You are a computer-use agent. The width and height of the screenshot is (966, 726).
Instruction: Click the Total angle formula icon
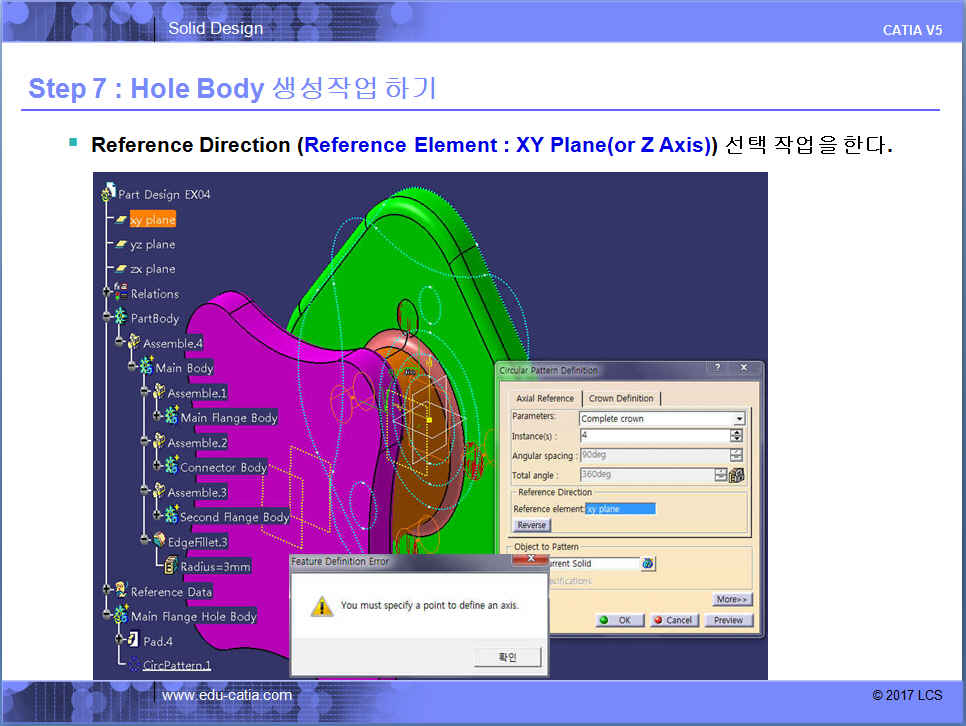737,475
